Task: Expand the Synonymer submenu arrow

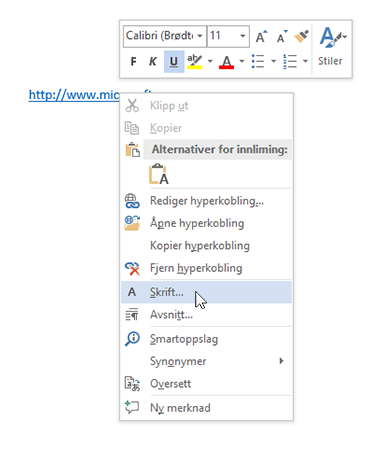Action: pyautogui.click(x=281, y=361)
